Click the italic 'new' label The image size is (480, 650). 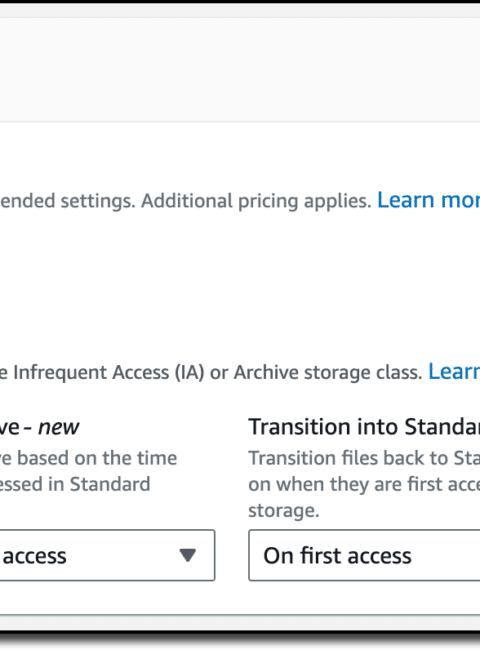click(x=58, y=427)
